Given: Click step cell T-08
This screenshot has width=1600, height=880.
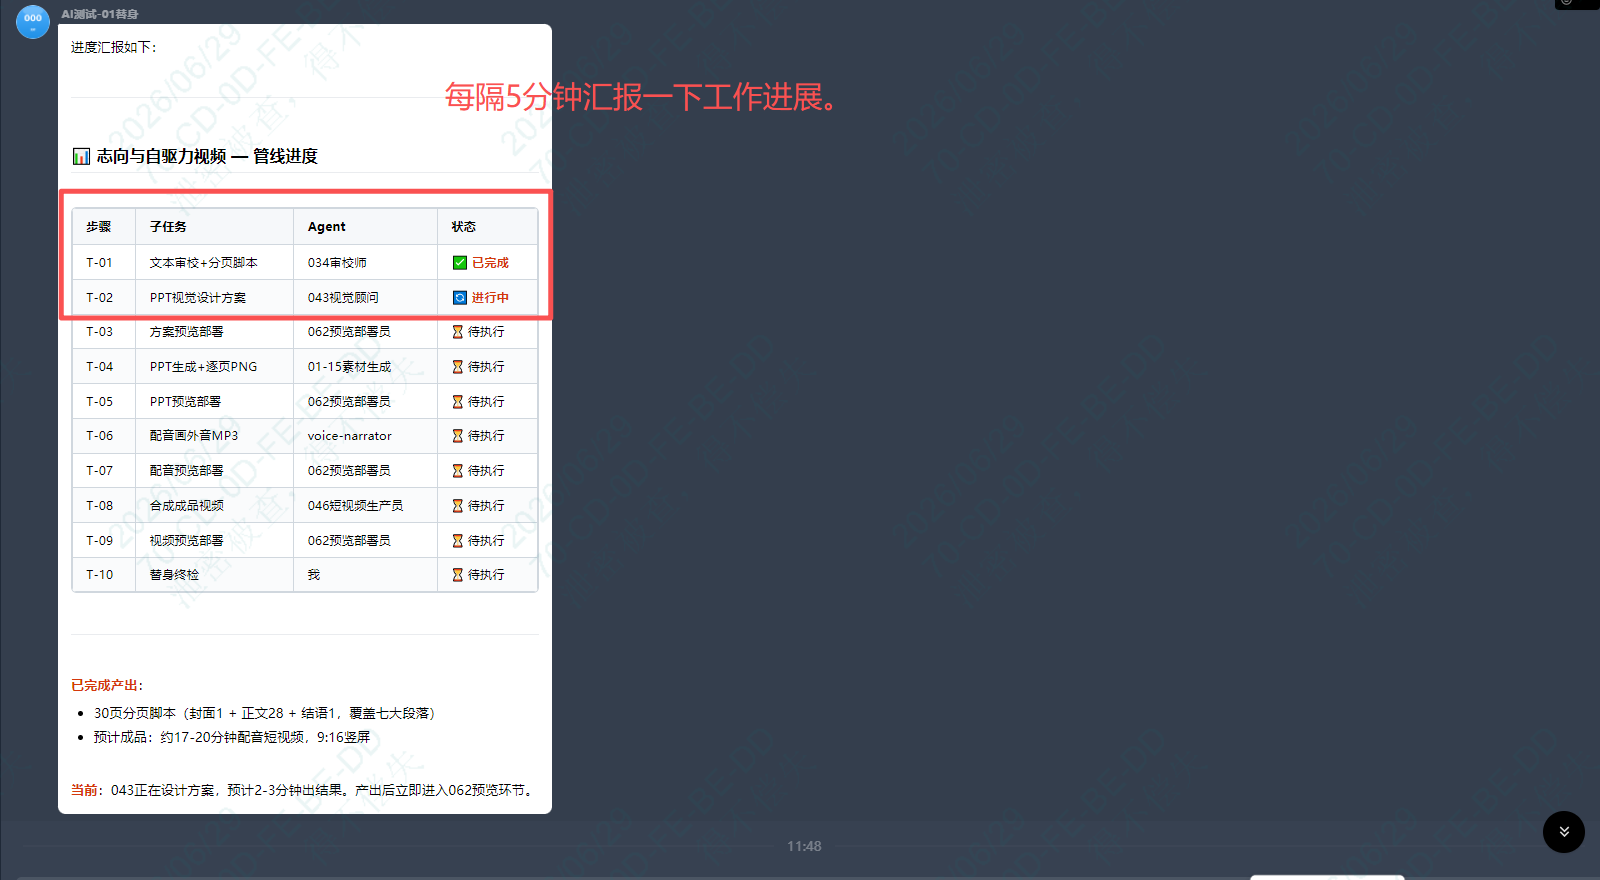Looking at the screenshot, I should click(99, 506).
